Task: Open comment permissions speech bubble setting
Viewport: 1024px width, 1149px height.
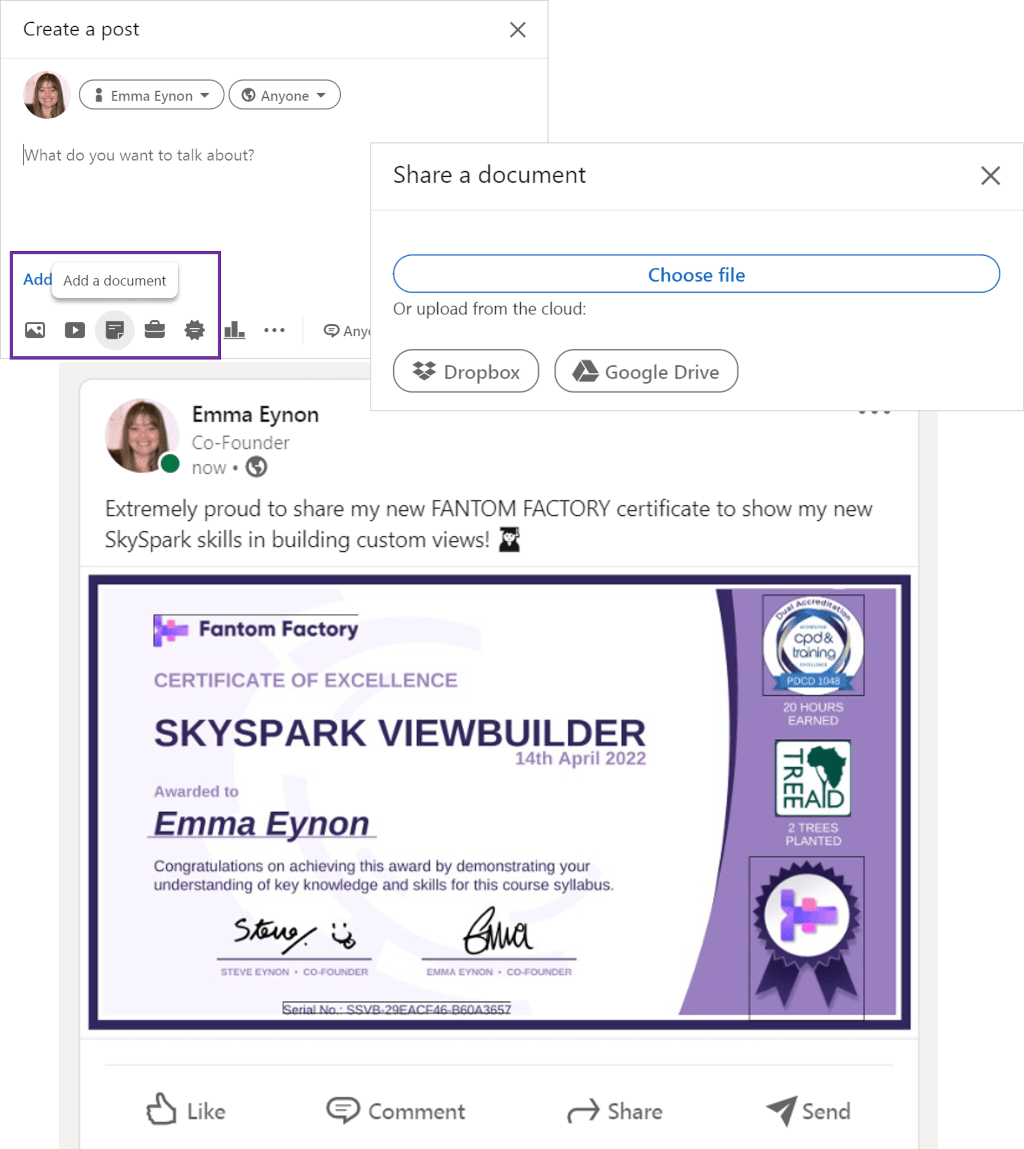Action: point(347,330)
